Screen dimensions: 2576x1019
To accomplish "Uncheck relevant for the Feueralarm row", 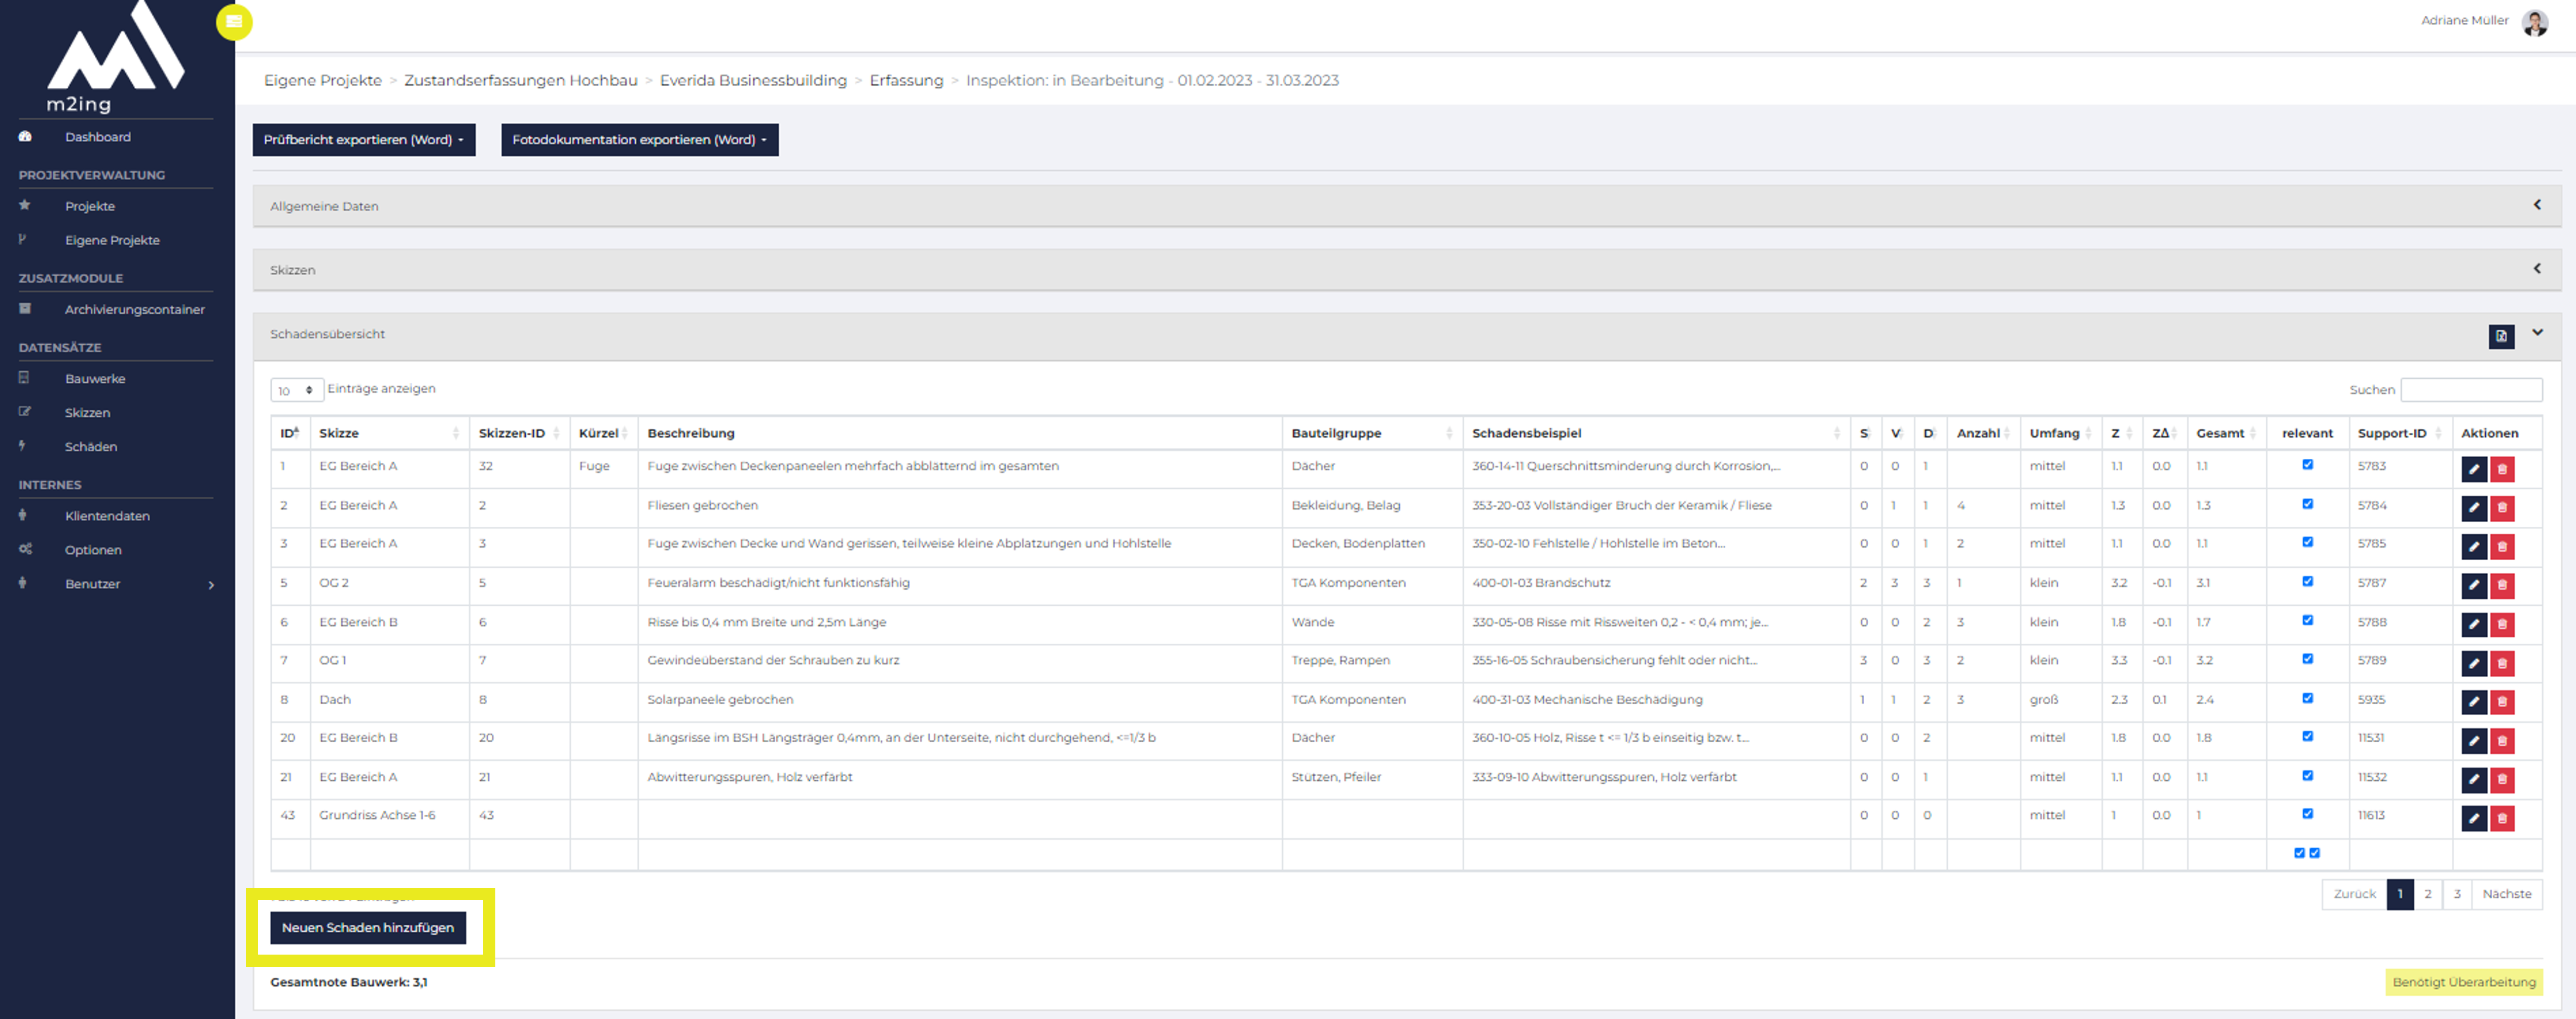I will (x=2307, y=581).
